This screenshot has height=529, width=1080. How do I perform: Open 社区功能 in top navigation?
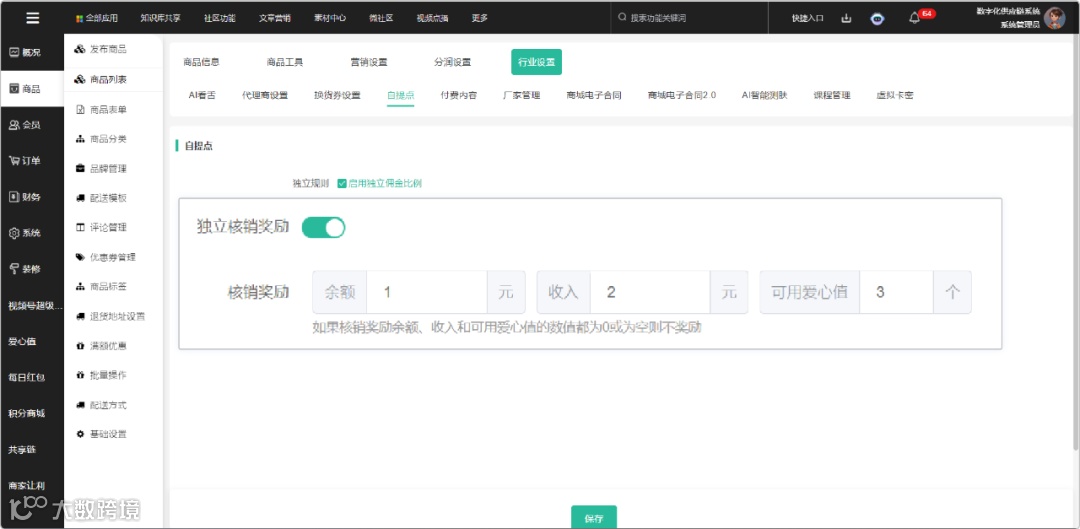point(220,19)
